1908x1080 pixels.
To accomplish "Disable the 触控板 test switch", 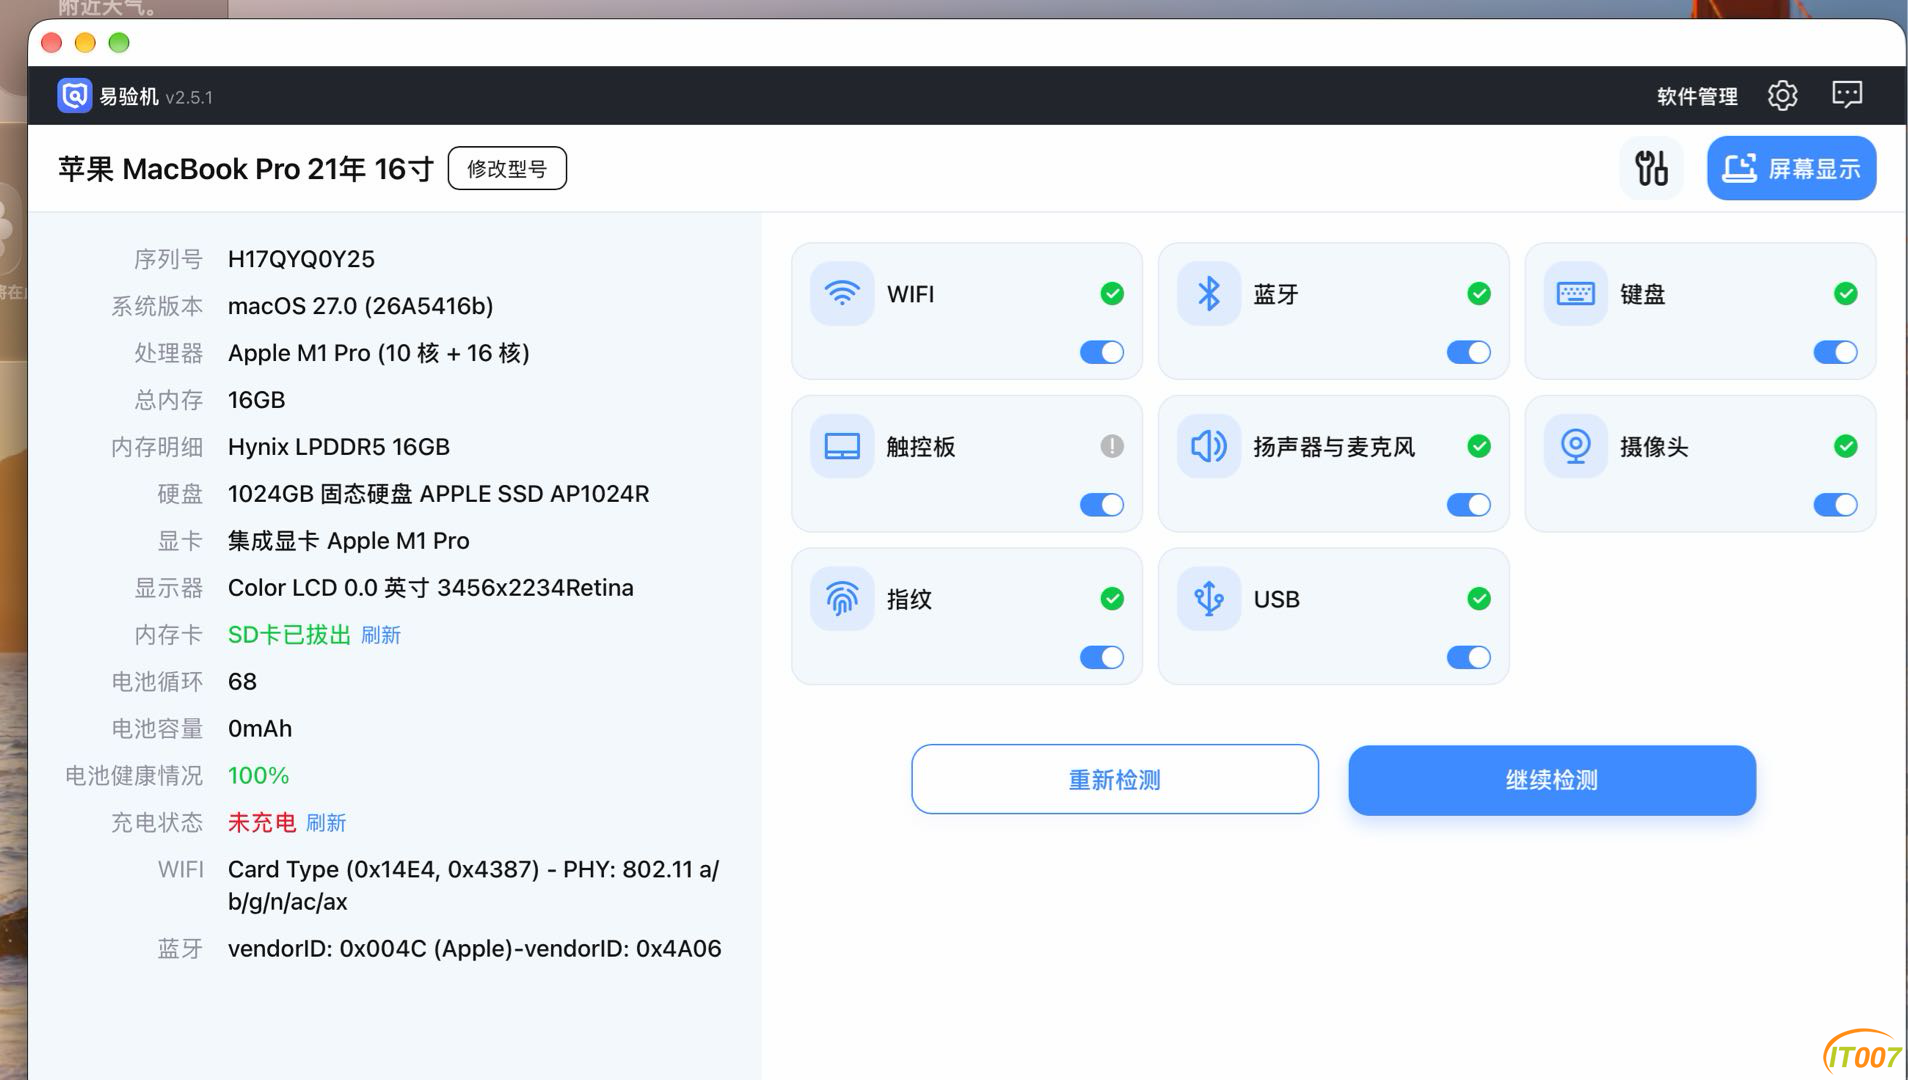I will point(1102,505).
